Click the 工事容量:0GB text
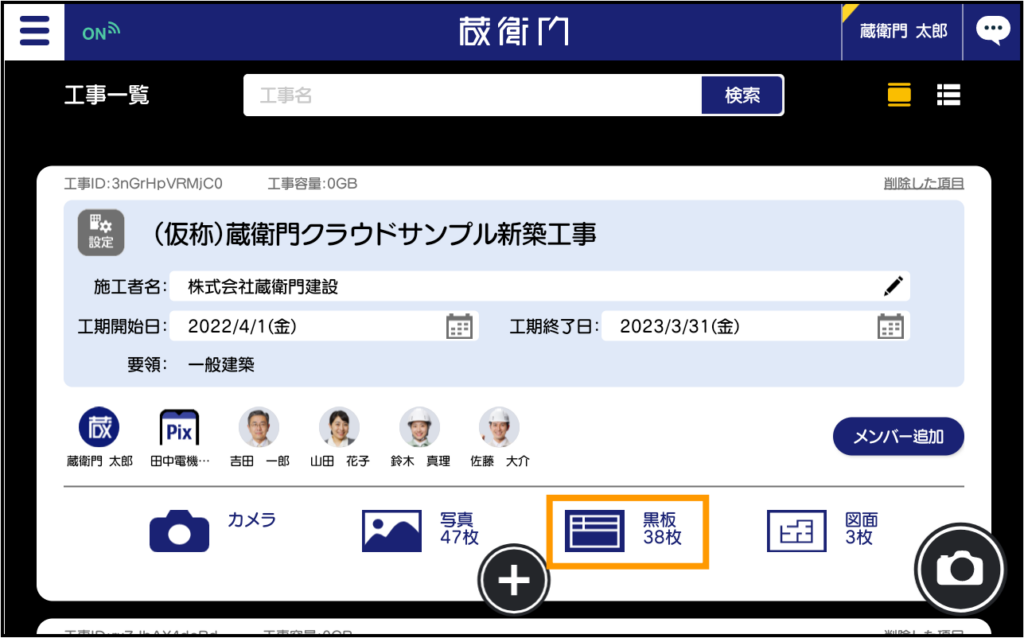1024x638 pixels. [x=312, y=184]
